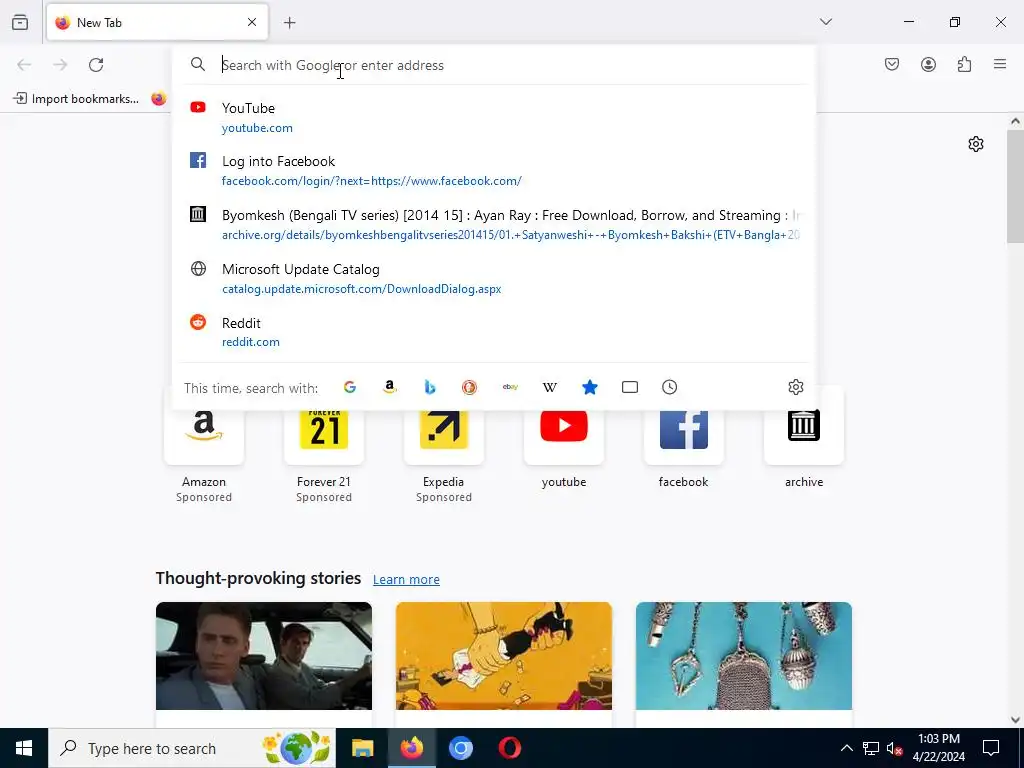Search this time with Amazon icon
Viewport: 1024px width, 768px height.
click(x=390, y=387)
